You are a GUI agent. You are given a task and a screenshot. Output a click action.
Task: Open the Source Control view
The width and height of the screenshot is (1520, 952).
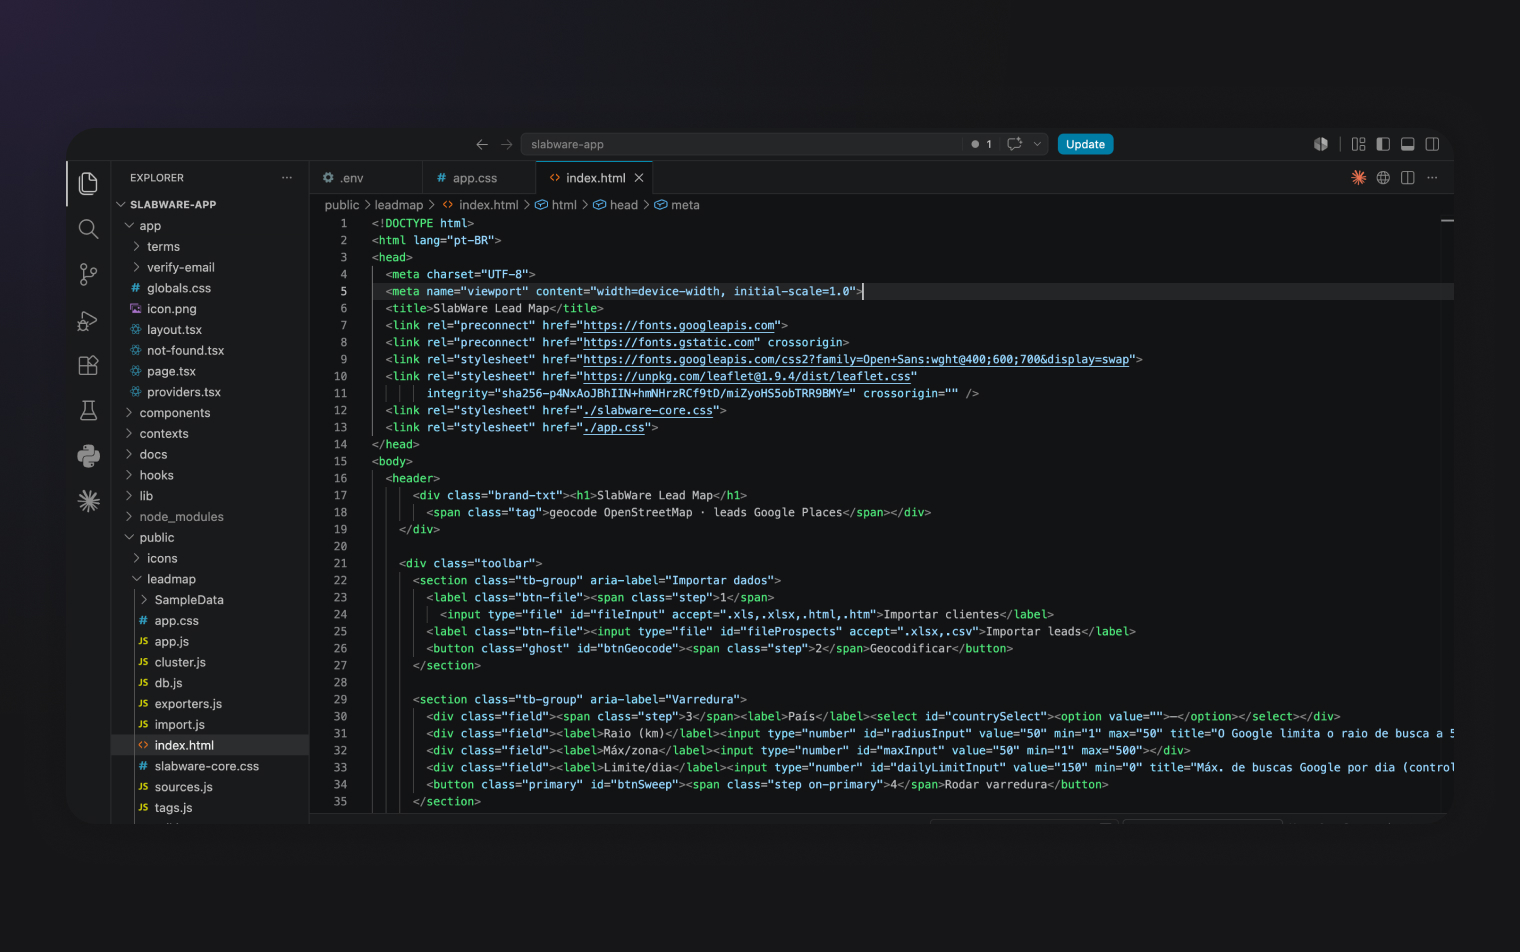pos(88,274)
